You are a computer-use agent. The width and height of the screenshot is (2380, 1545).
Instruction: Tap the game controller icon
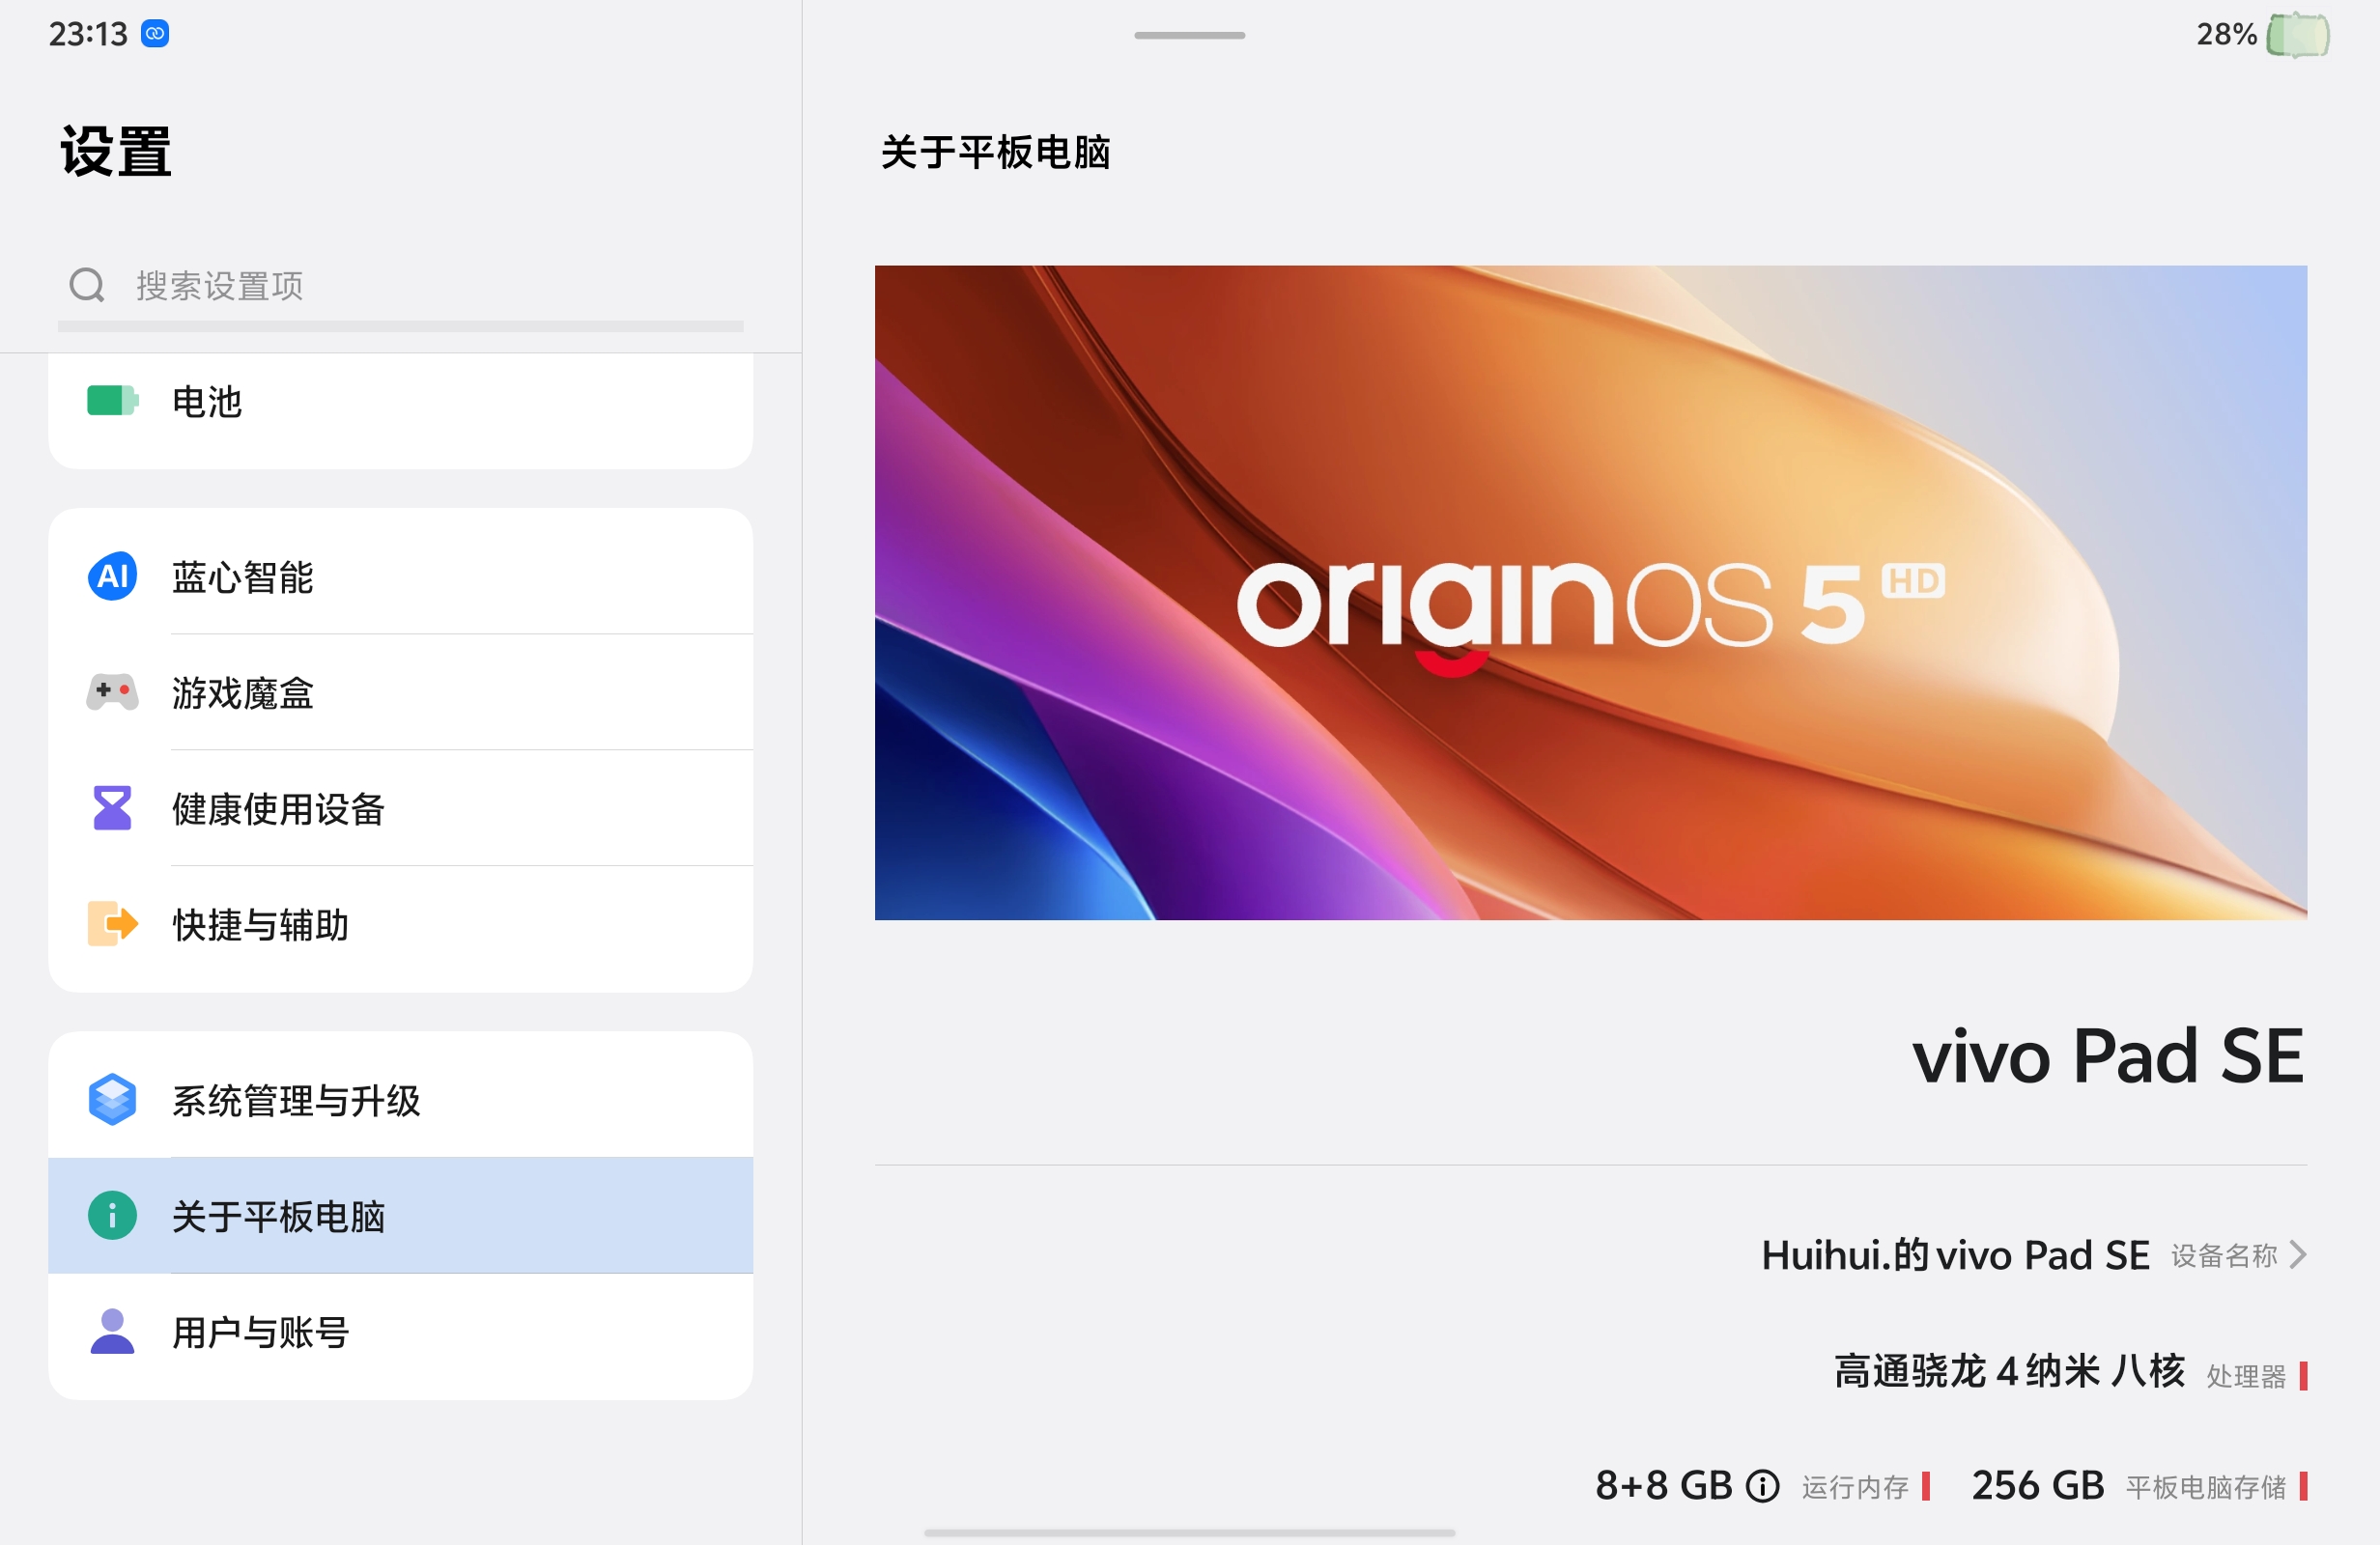coord(112,692)
